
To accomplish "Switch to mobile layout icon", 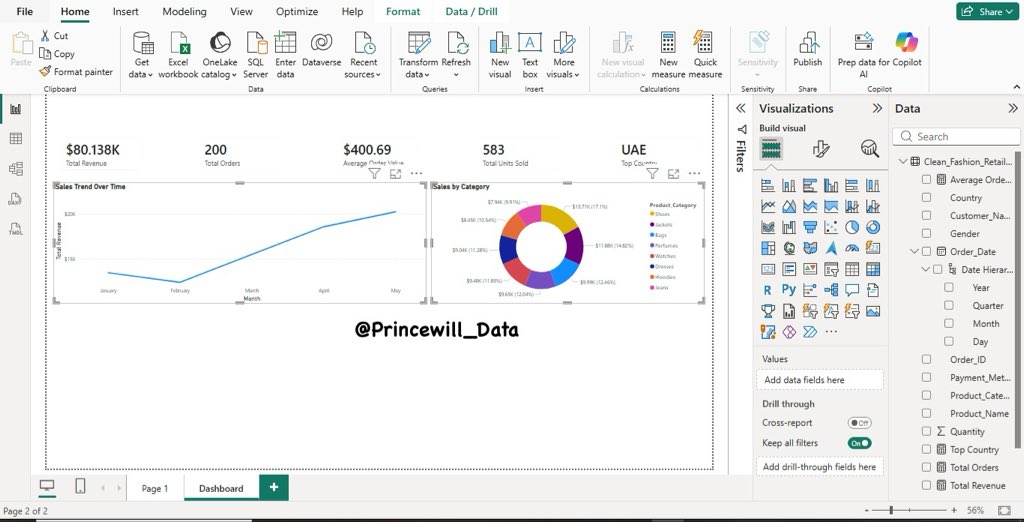I will point(80,486).
